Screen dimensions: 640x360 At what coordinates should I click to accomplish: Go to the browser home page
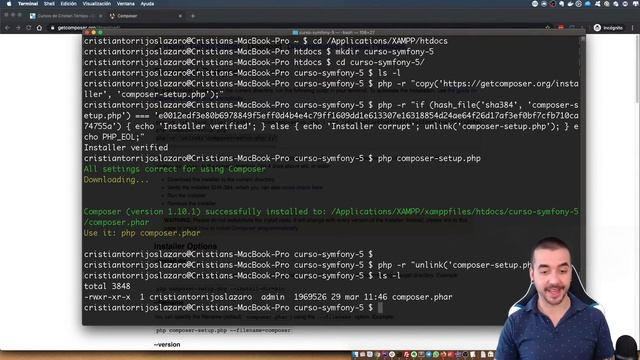39,28
